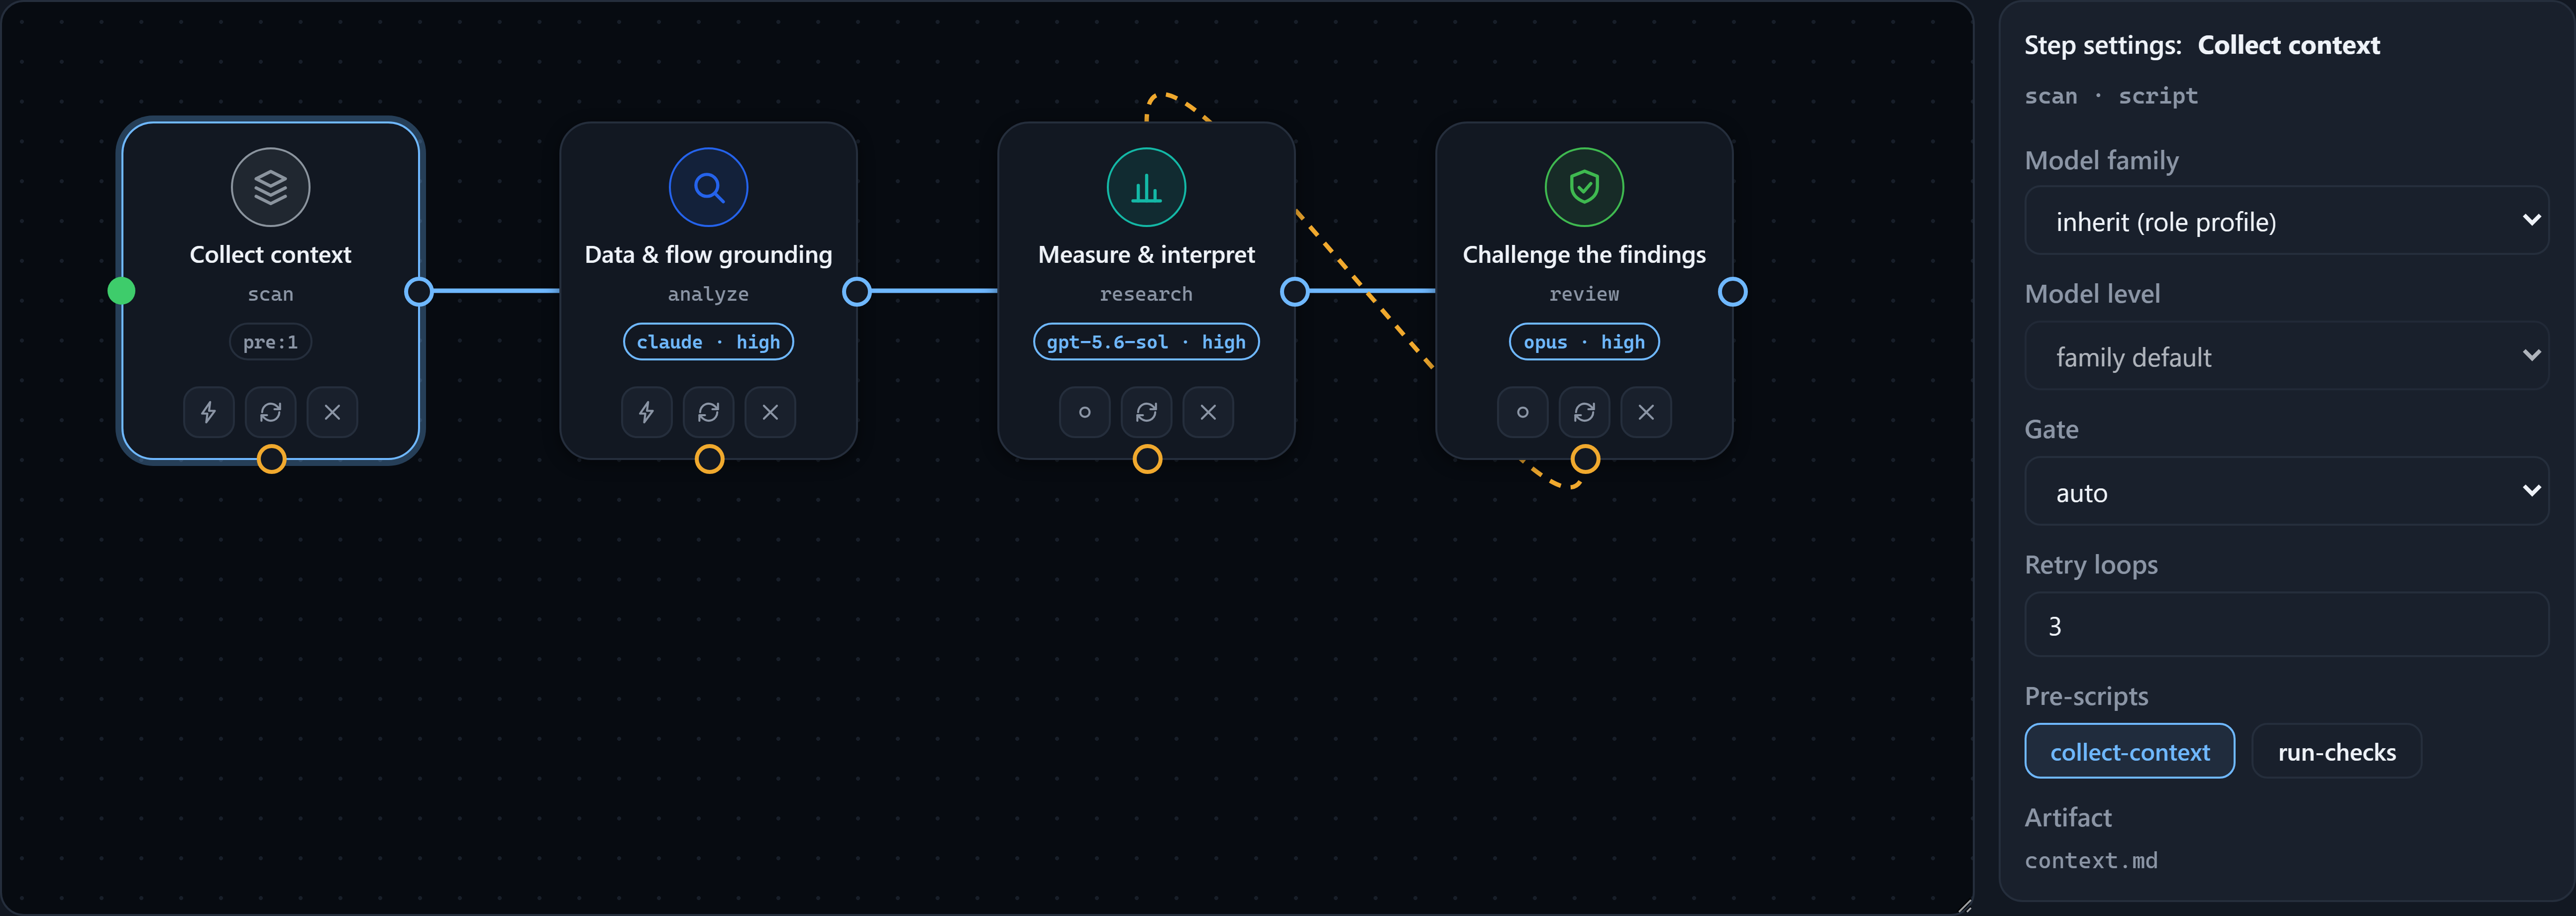2576x916 pixels.
Task: Click the blue output port of Measure & interpret
Action: tap(1295, 292)
